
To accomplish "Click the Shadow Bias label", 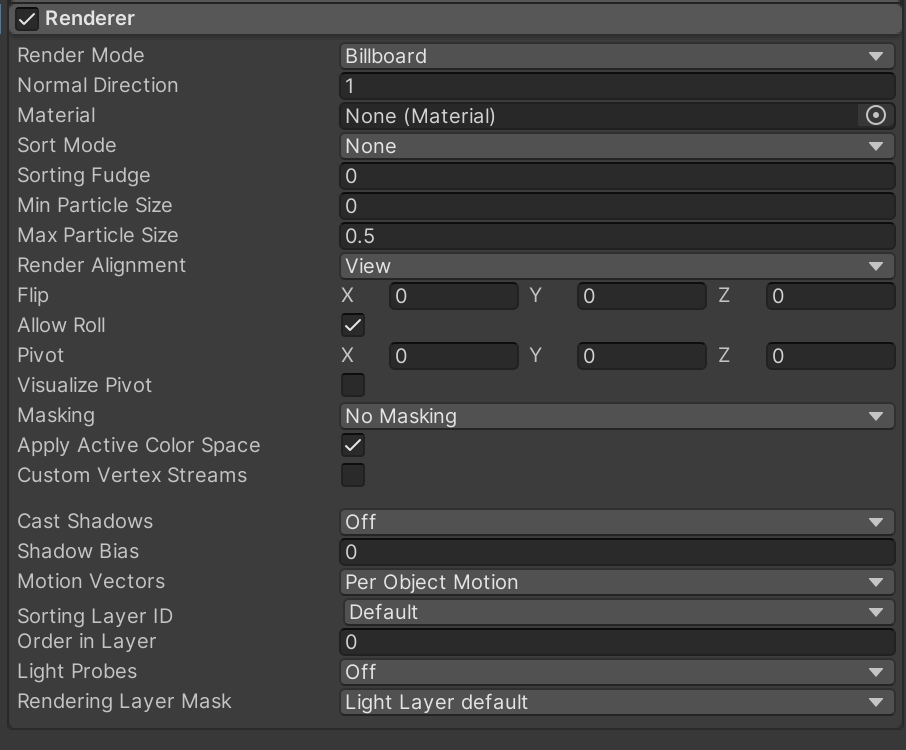I will point(78,551).
